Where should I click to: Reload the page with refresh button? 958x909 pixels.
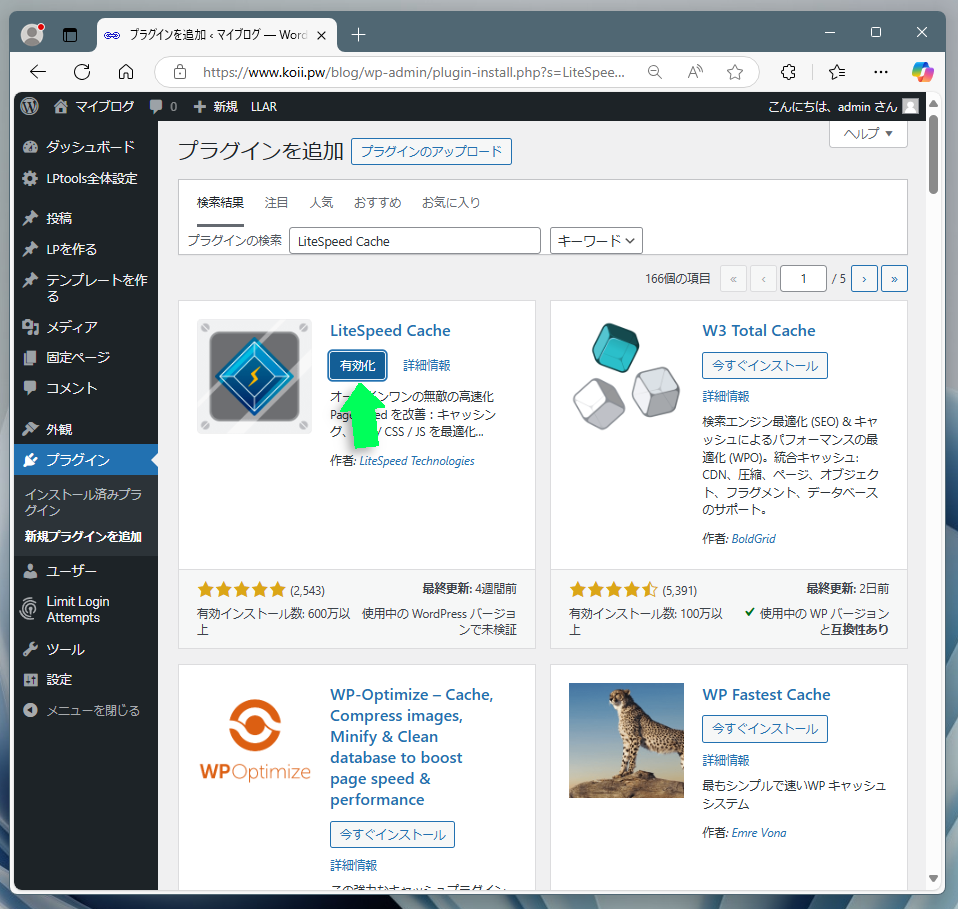(82, 72)
